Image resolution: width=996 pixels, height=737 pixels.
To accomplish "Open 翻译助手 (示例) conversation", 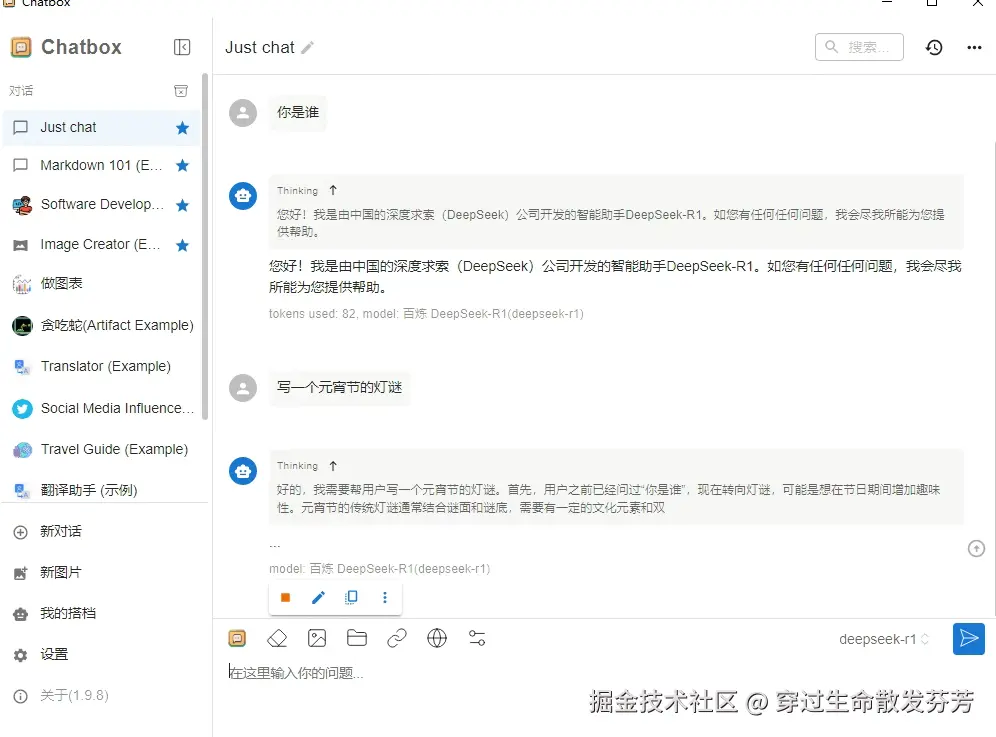I will pos(102,490).
